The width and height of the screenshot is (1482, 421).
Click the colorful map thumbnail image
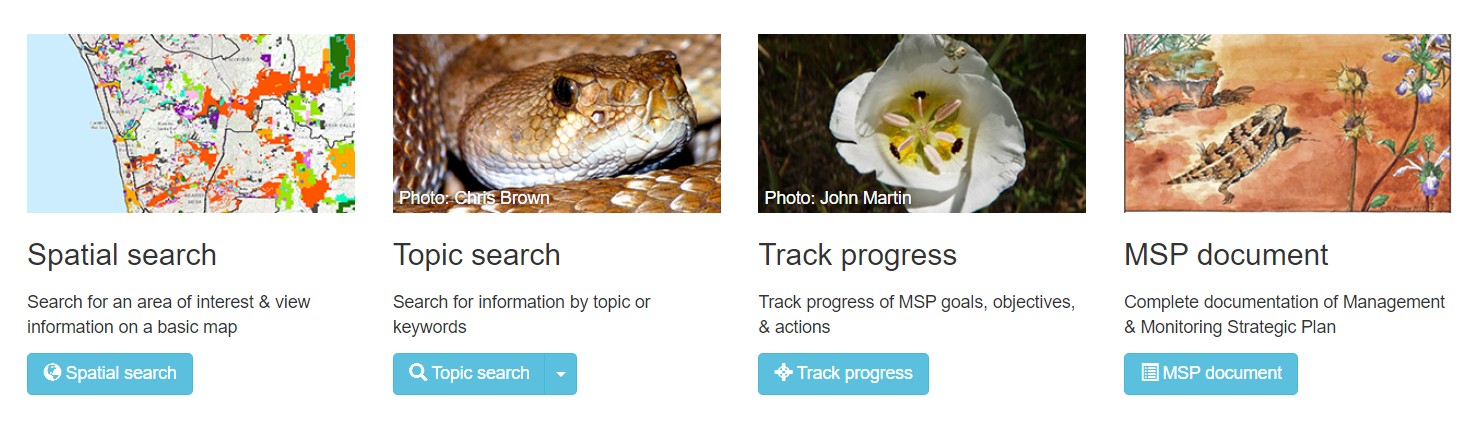[191, 123]
